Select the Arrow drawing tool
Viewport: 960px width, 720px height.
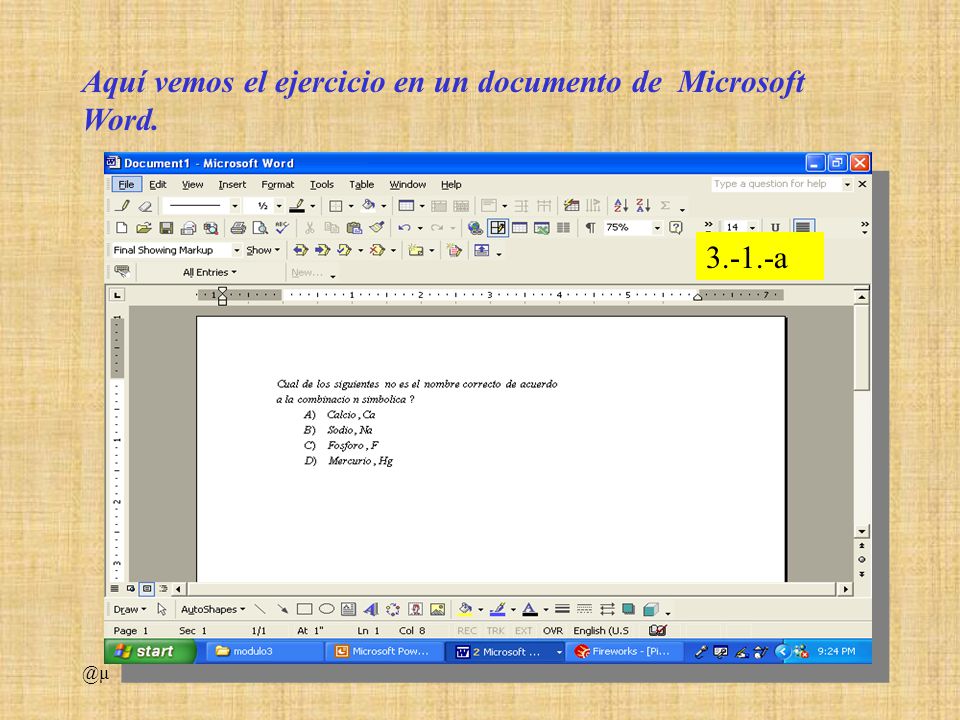click(x=282, y=609)
